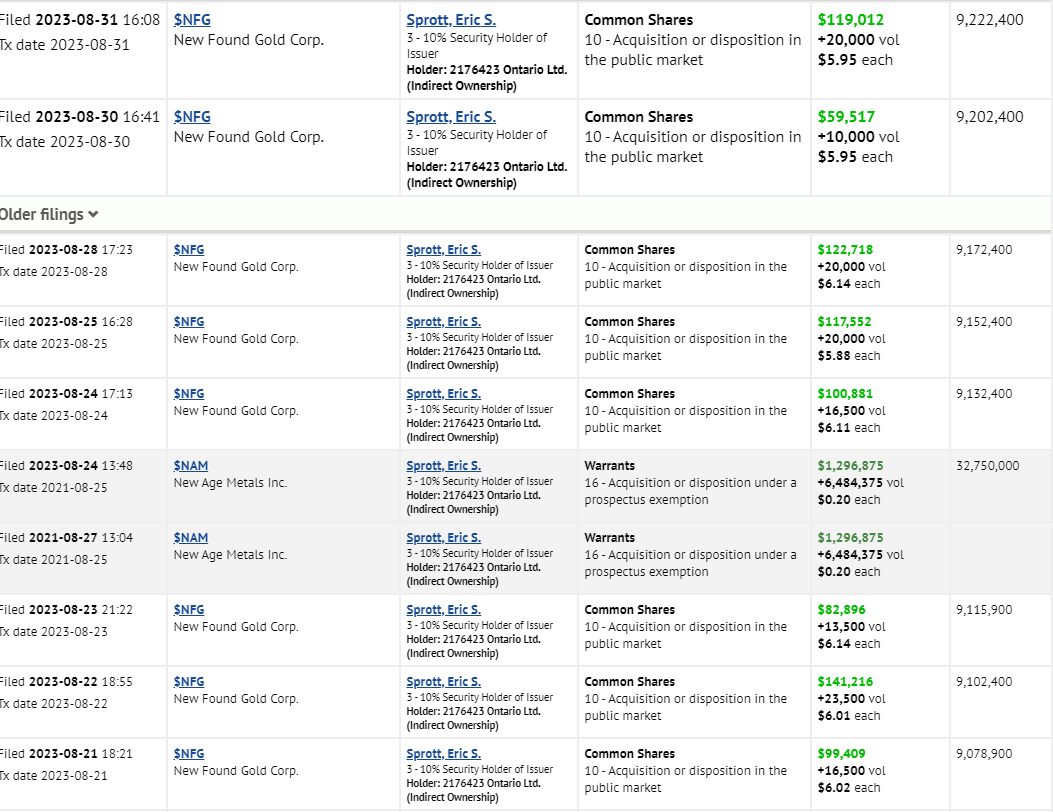Select the Filed 2023-08-30 16:41 date text

(x=80, y=117)
